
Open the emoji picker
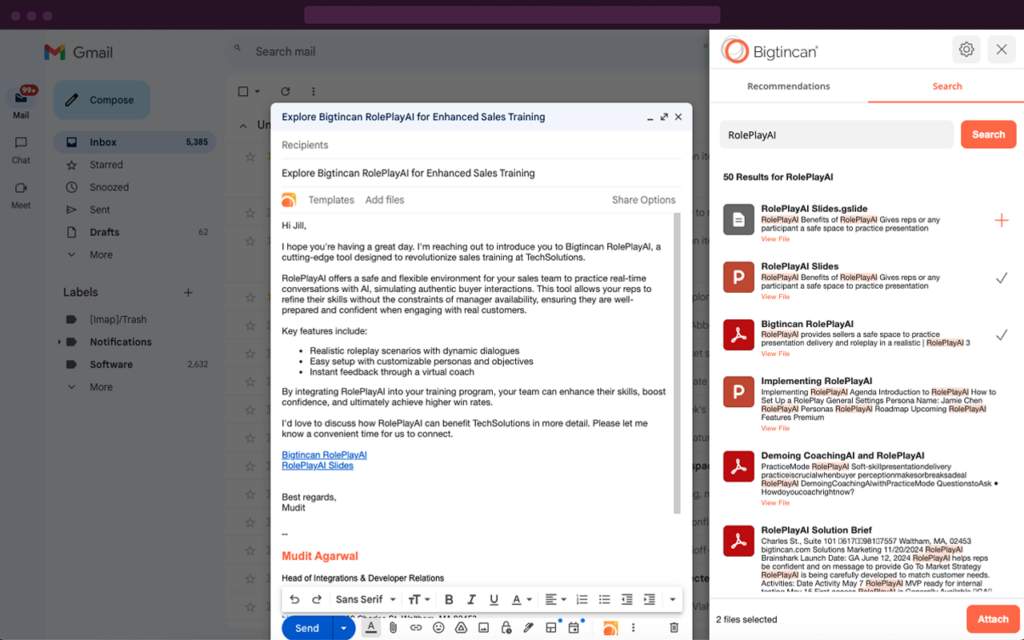click(438, 628)
